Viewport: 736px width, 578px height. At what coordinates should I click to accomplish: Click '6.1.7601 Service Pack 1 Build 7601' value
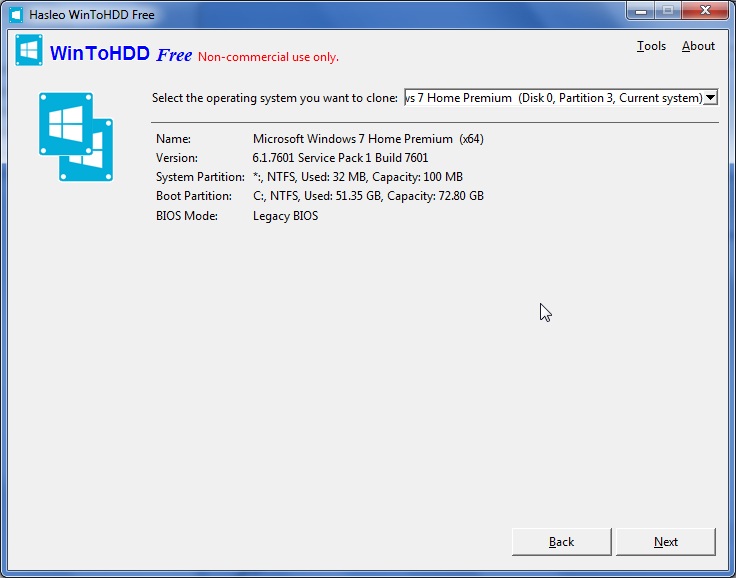click(x=340, y=158)
